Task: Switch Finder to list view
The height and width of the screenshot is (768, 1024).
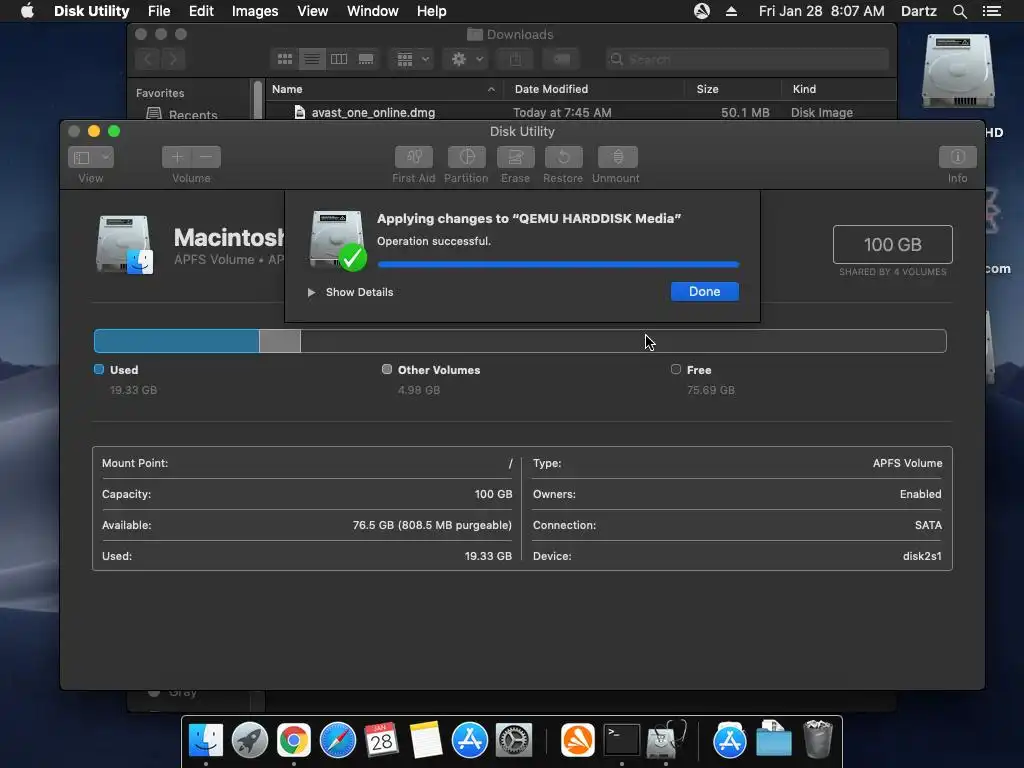Action: point(312,59)
